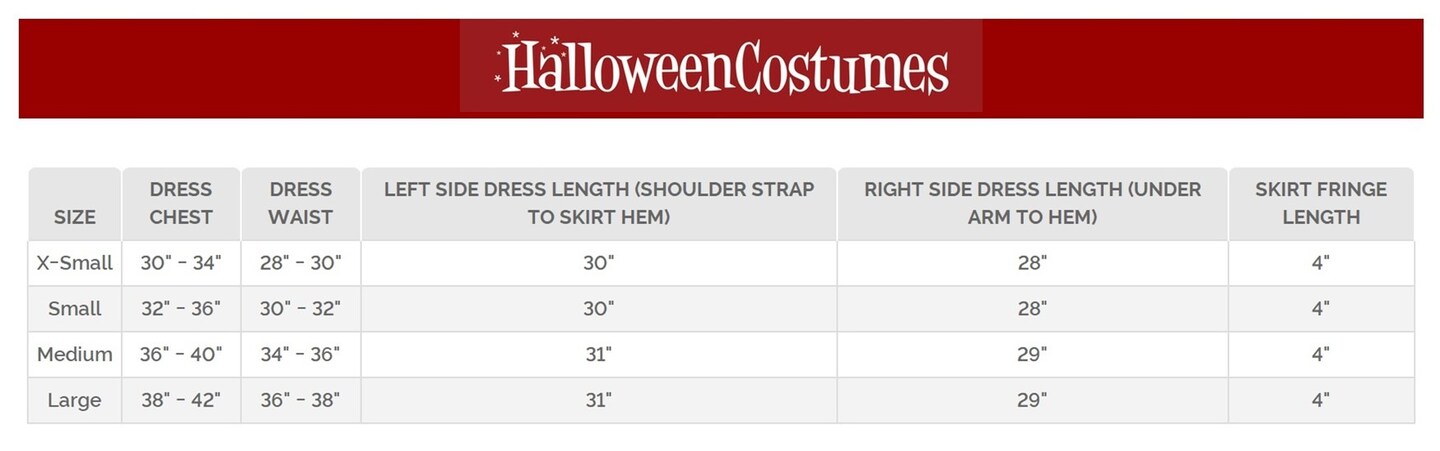Click Medium row's 31" left side length
Viewport: 1440px width, 451px height.
[598, 355]
